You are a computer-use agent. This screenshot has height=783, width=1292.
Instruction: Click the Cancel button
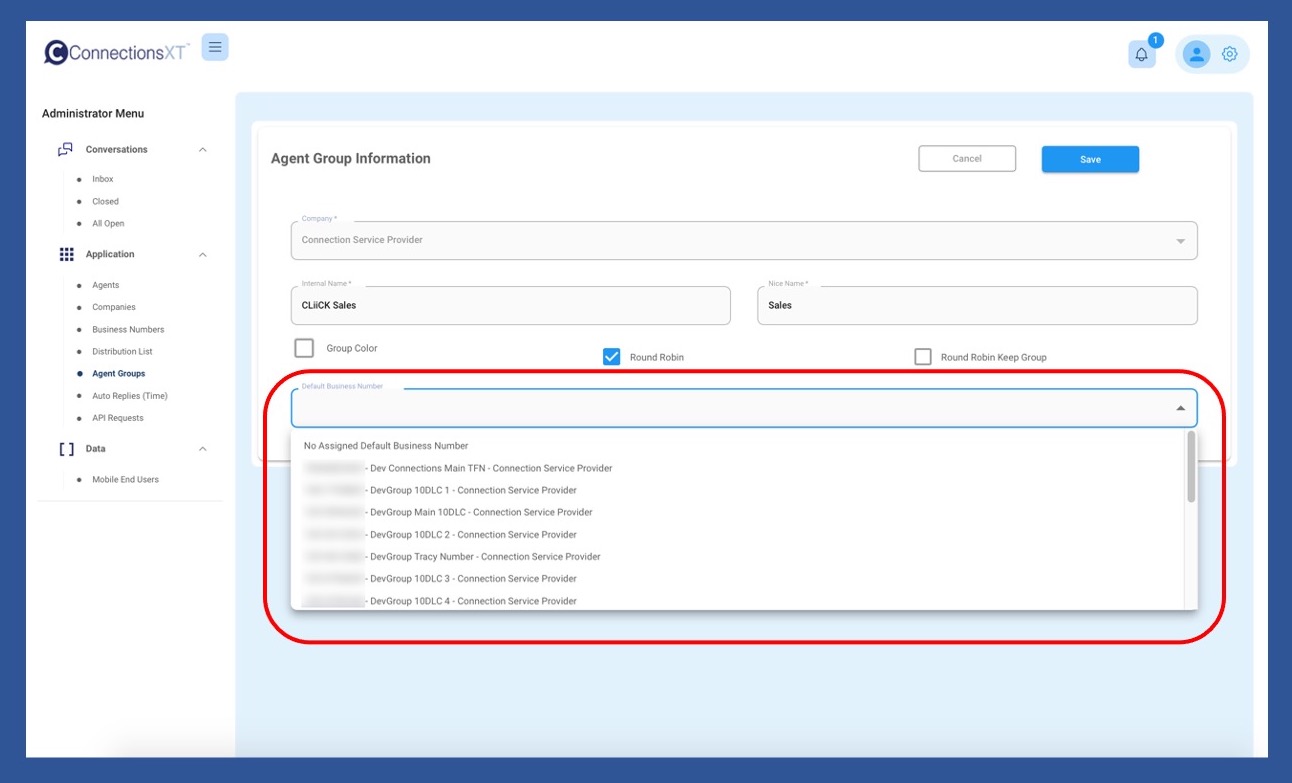coord(966,159)
